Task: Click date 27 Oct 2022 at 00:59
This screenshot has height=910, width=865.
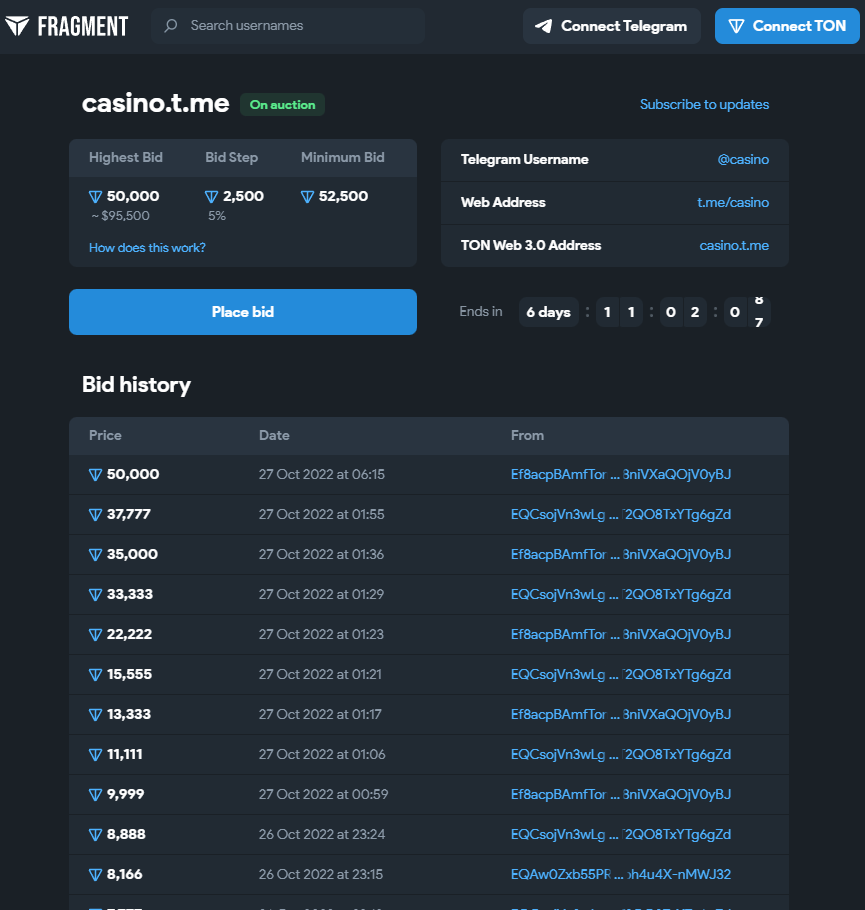Action: 323,795
